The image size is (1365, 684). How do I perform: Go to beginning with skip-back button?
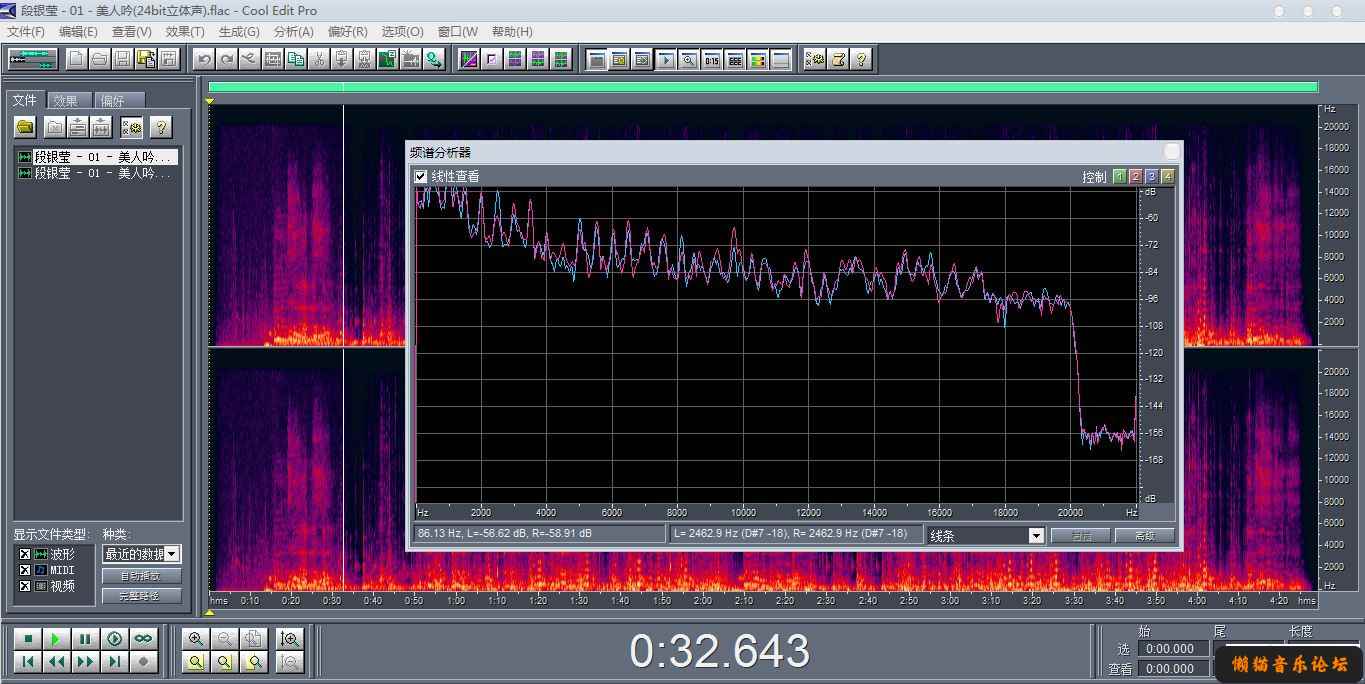28,661
